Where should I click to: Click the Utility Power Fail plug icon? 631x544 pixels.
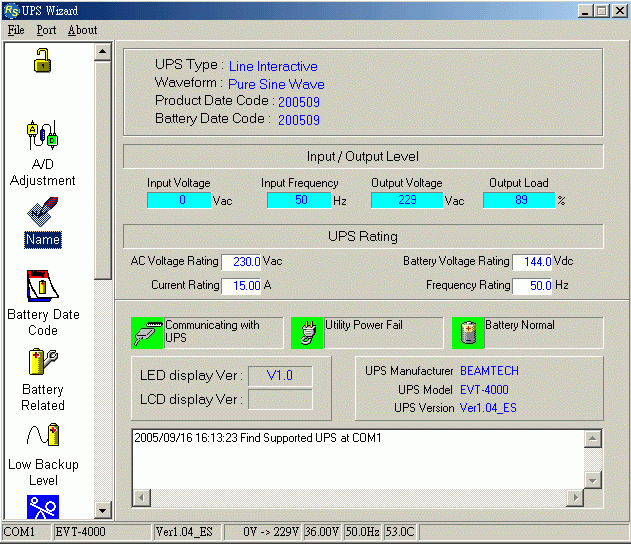(307, 333)
